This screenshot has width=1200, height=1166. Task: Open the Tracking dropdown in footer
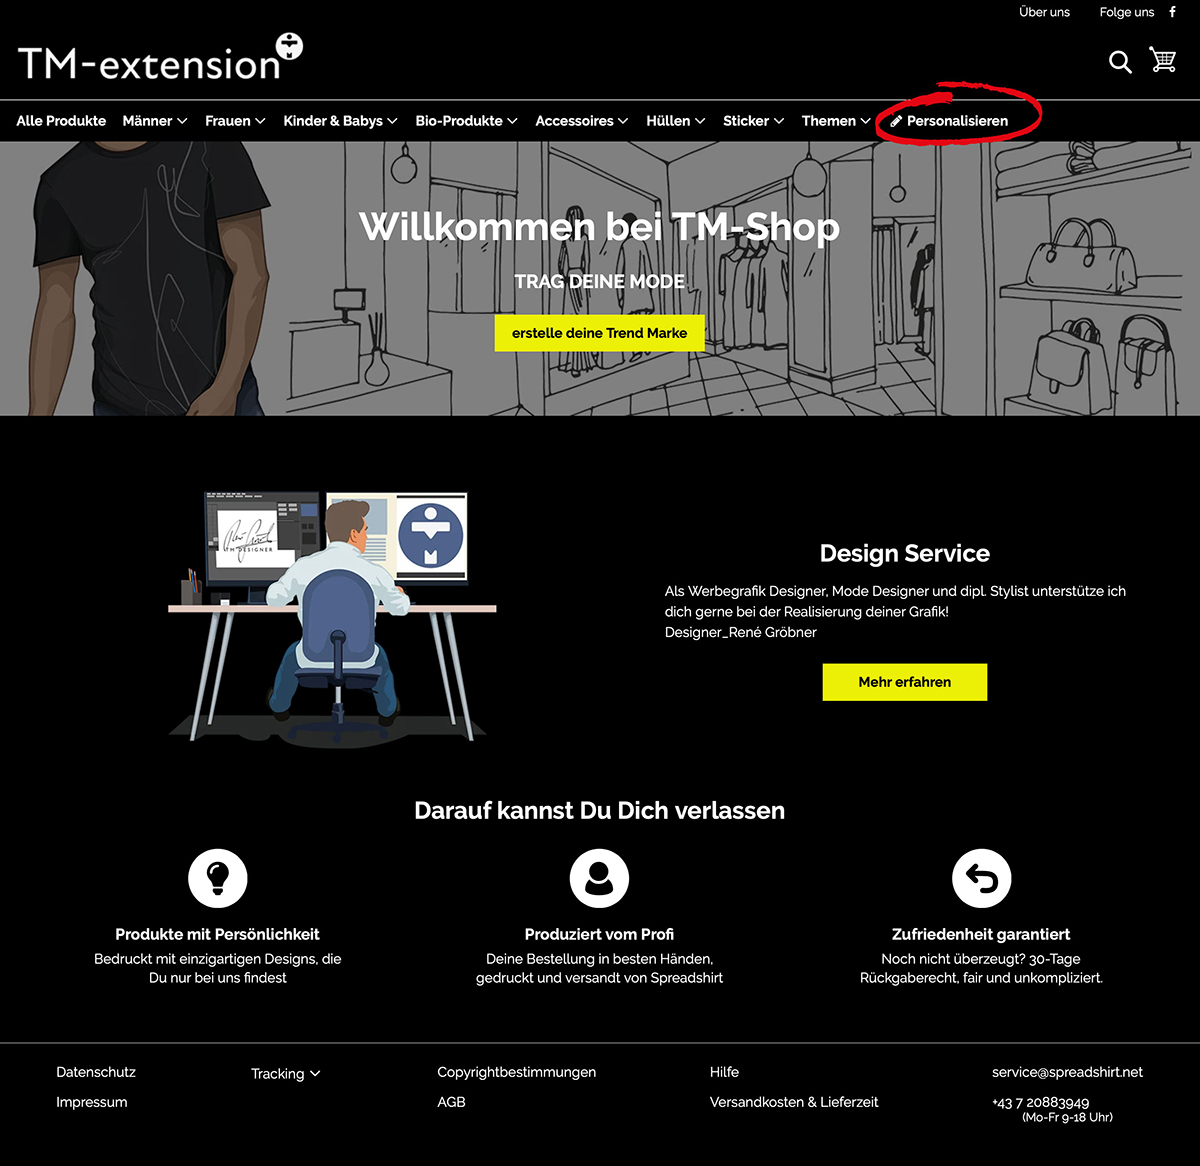(x=285, y=1073)
